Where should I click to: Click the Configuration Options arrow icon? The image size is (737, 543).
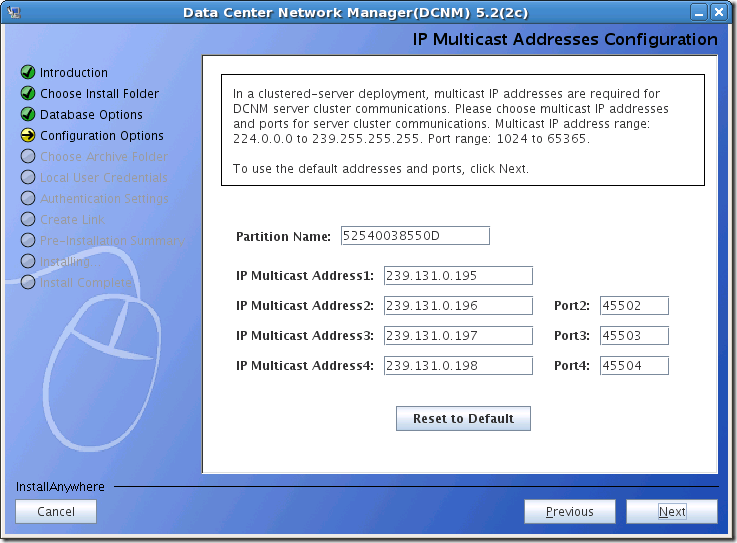tap(28, 135)
